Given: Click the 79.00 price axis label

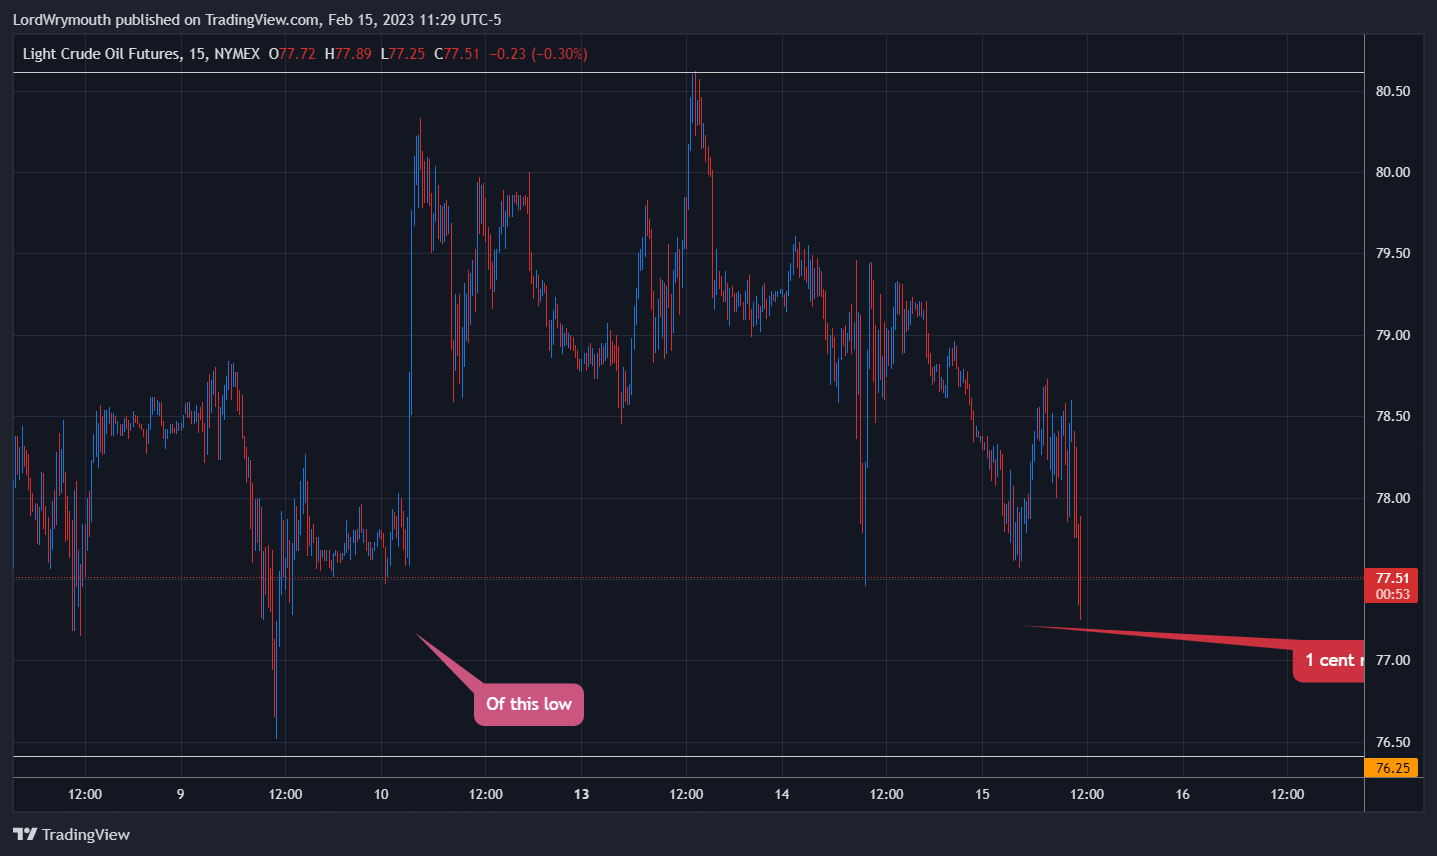Looking at the screenshot, I should click(1392, 335).
